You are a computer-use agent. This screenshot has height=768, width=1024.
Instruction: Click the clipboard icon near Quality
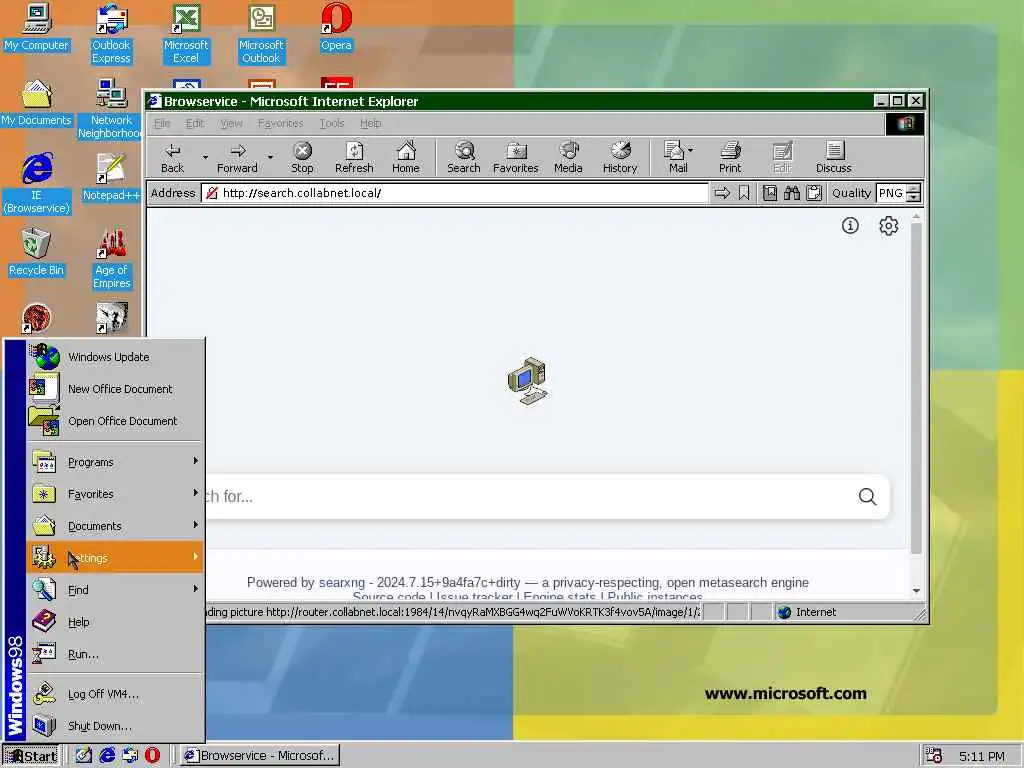tap(814, 193)
